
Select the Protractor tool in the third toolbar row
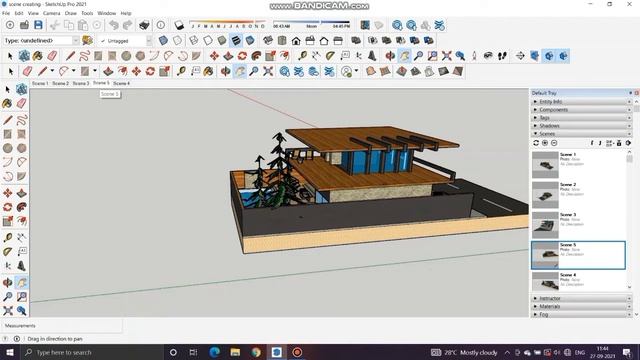(x=330, y=56)
